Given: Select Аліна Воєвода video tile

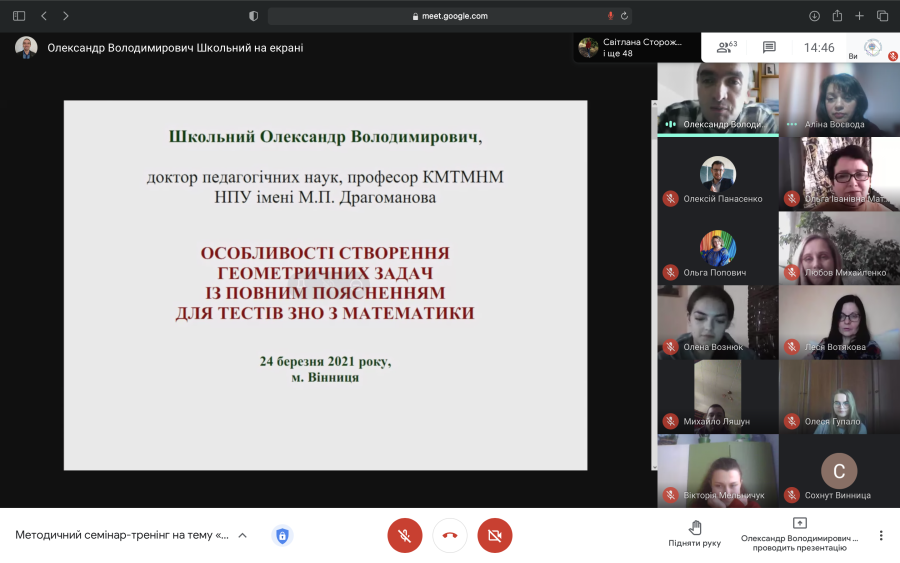Looking at the screenshot, I should 839,99.
